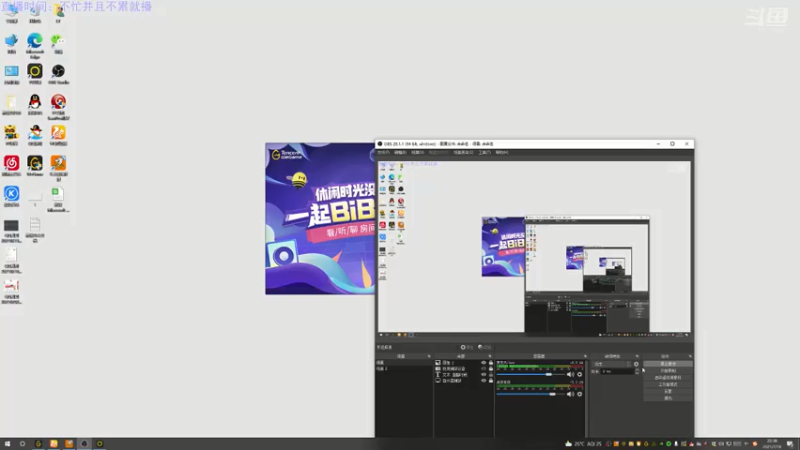This screenshot has height=450, width=800.
Task: Adjust the second mixer channel volume slider
Action: pos(531,394)
